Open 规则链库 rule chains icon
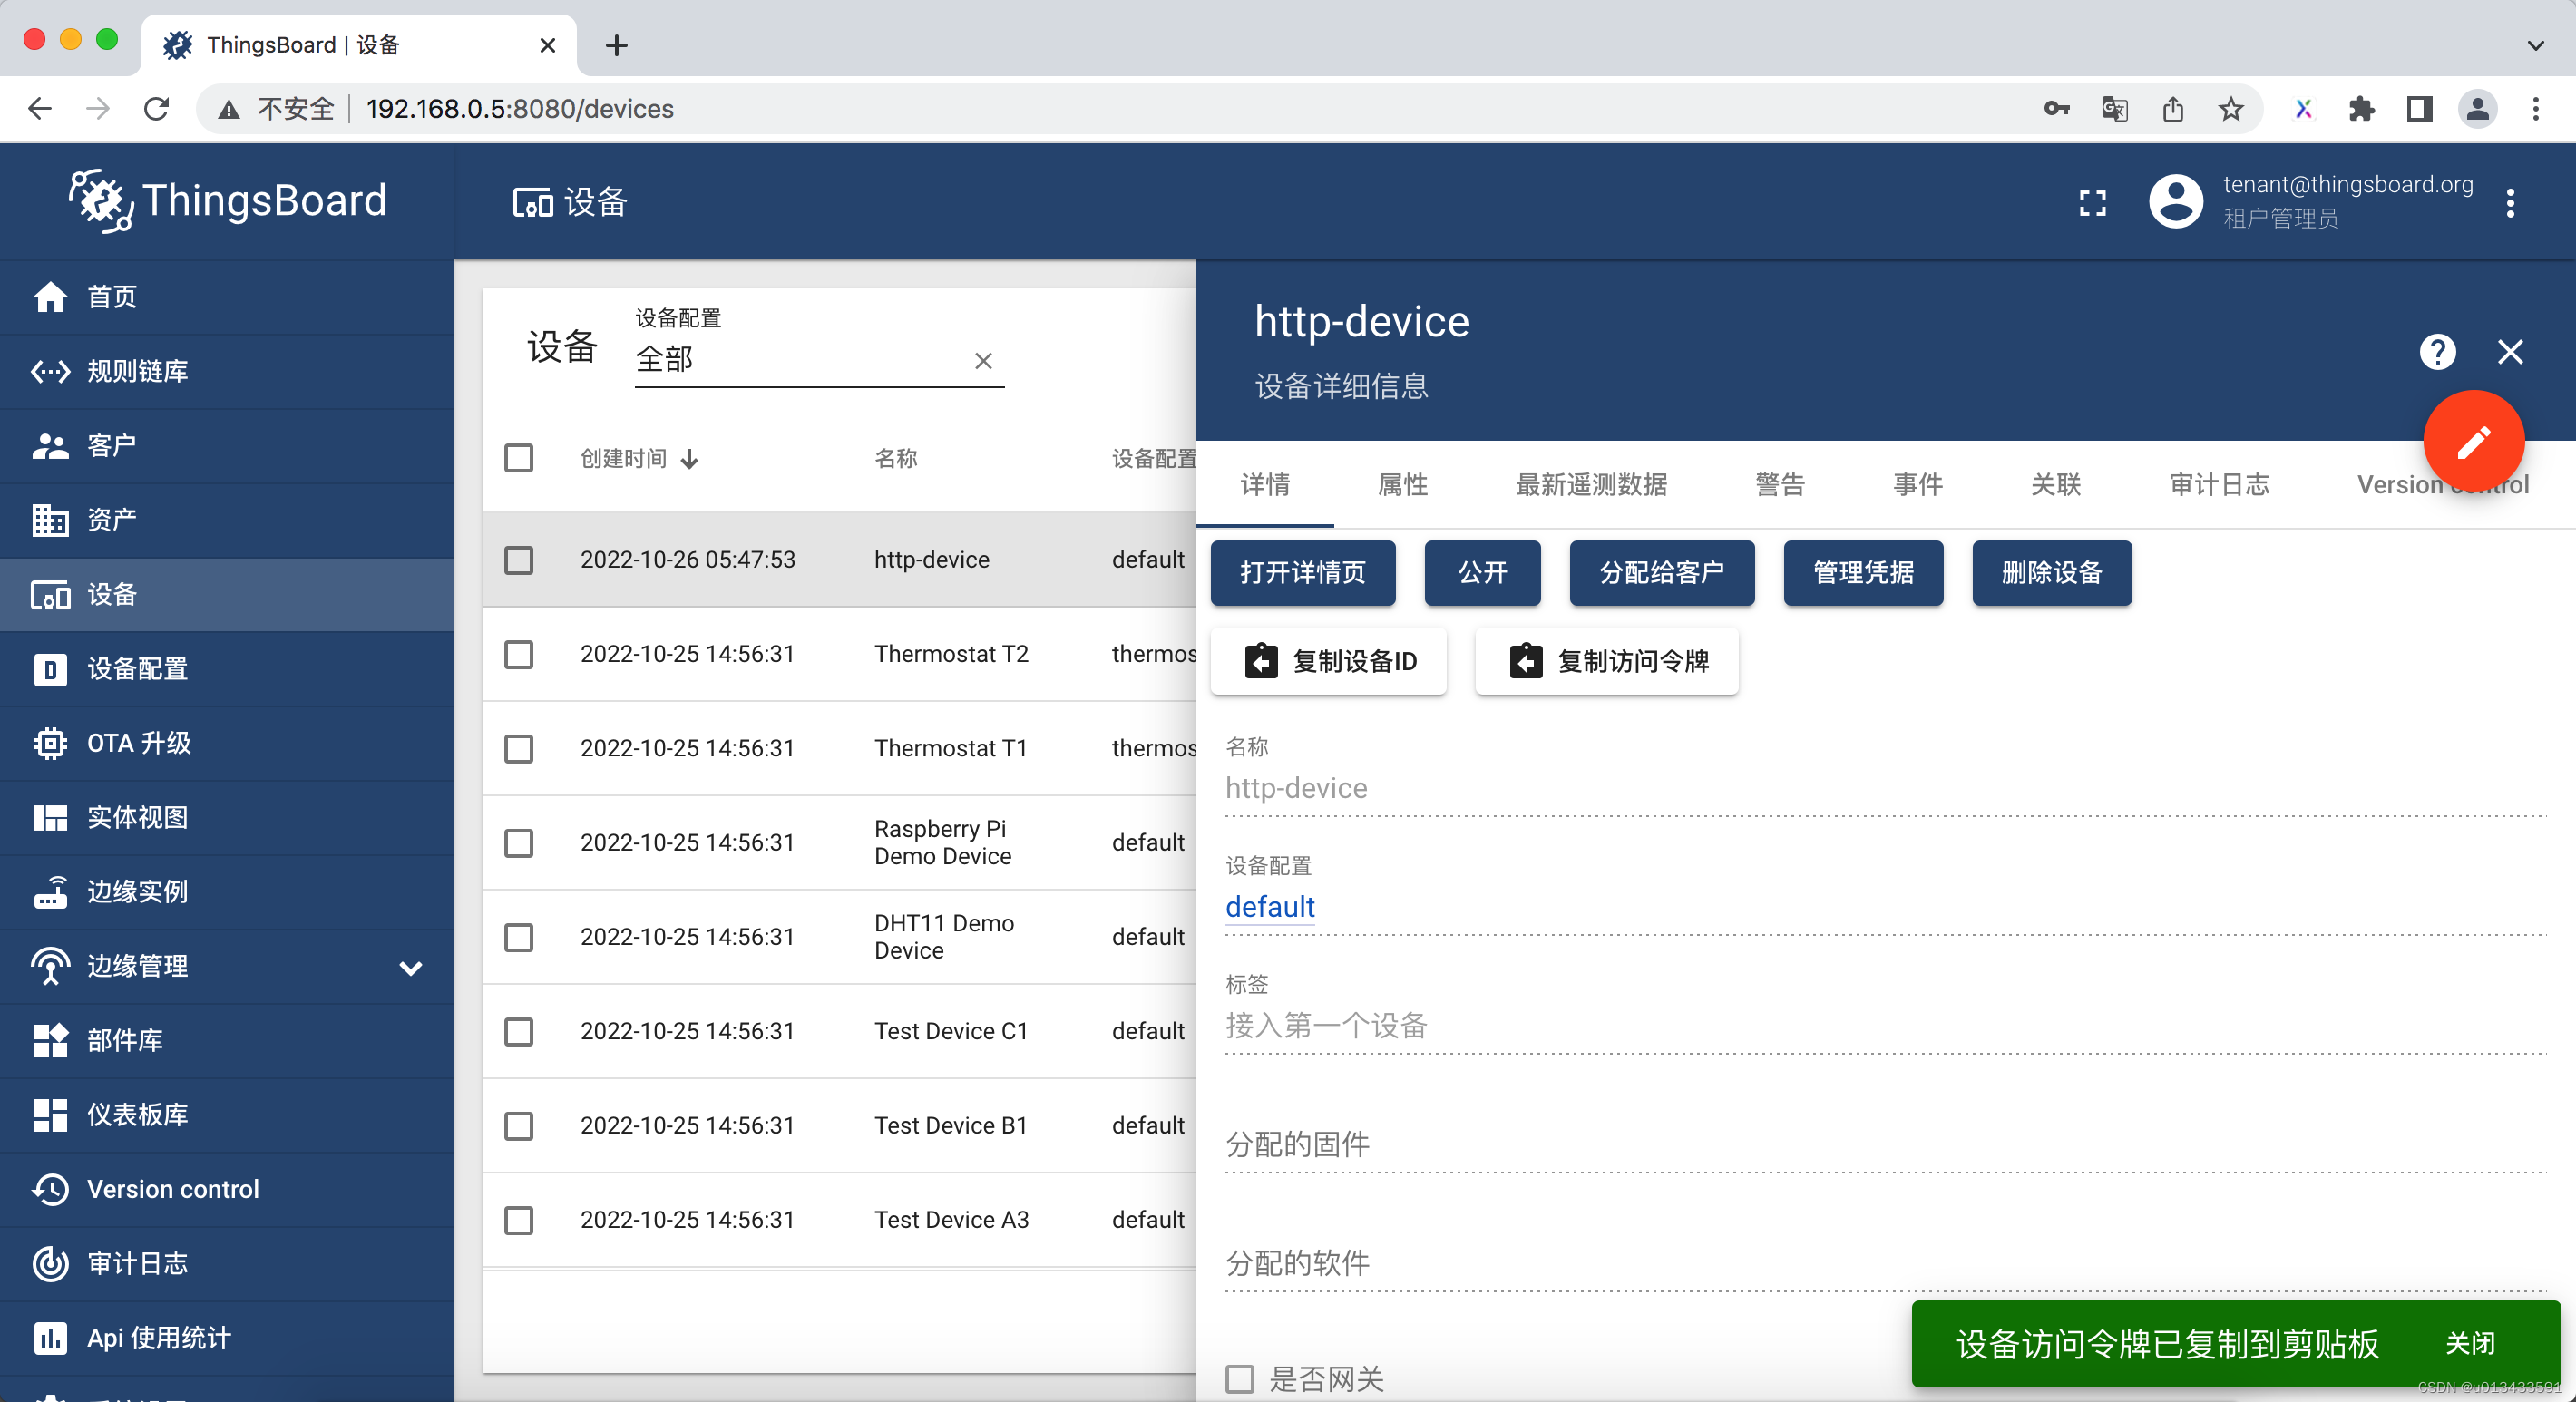This screenshot has width=2576, height=1402. point(50,371)
